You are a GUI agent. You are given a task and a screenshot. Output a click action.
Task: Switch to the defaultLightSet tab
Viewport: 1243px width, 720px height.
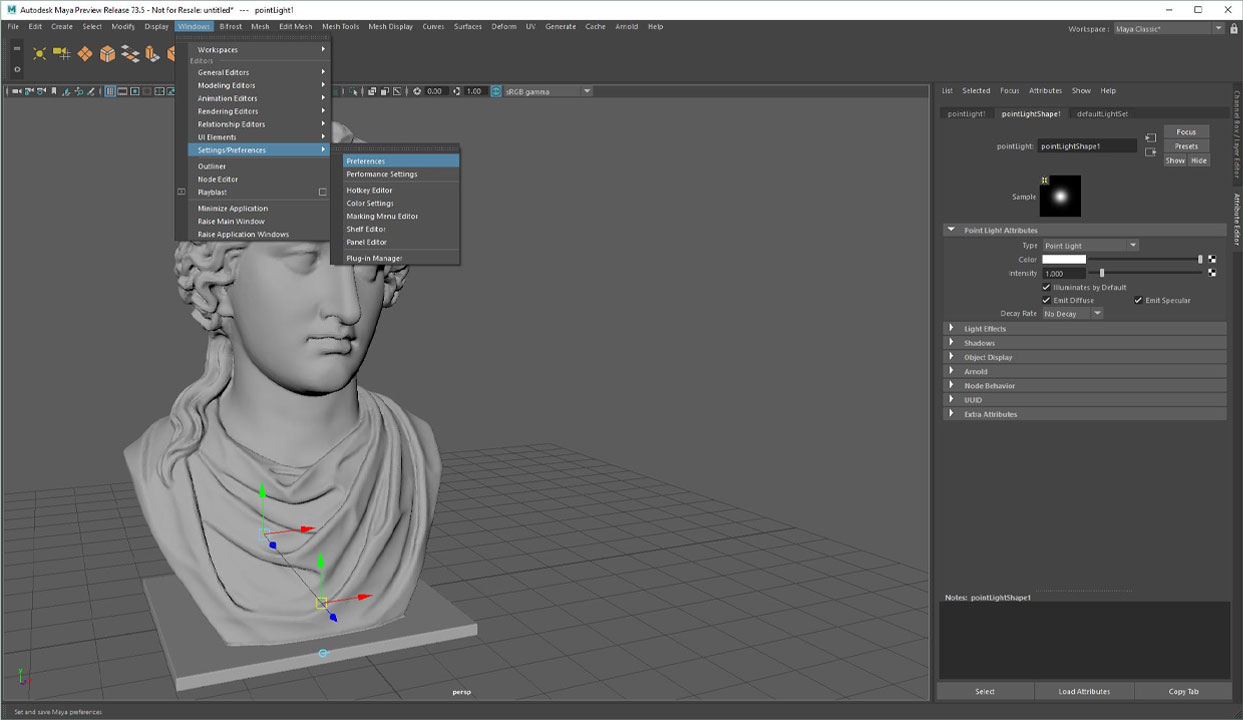(x=1102, y=112)
